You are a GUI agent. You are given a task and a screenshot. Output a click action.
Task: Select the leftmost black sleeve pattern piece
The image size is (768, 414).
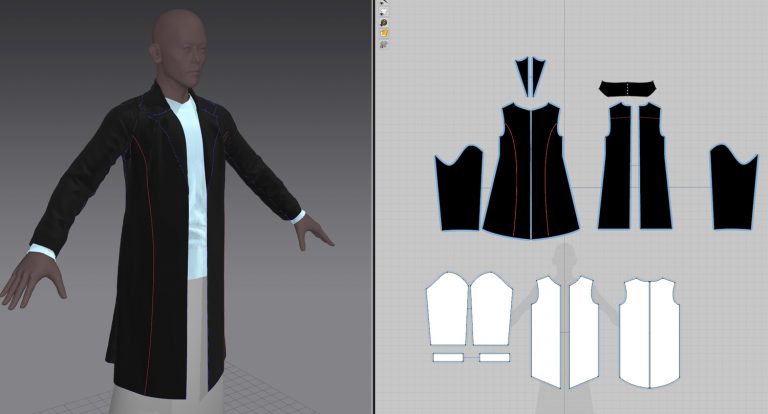click(x=459, y=190)
